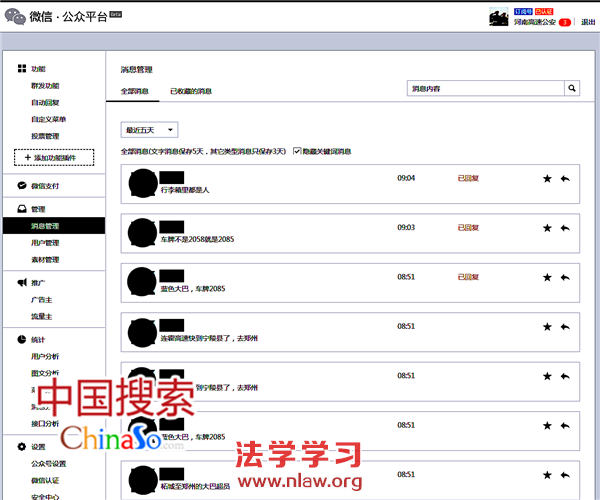This screenshot has width=600, height=500.
Task: Click the 已回复 label on 09:03 row
Action: pyautogui.click(x=468, y=228)
